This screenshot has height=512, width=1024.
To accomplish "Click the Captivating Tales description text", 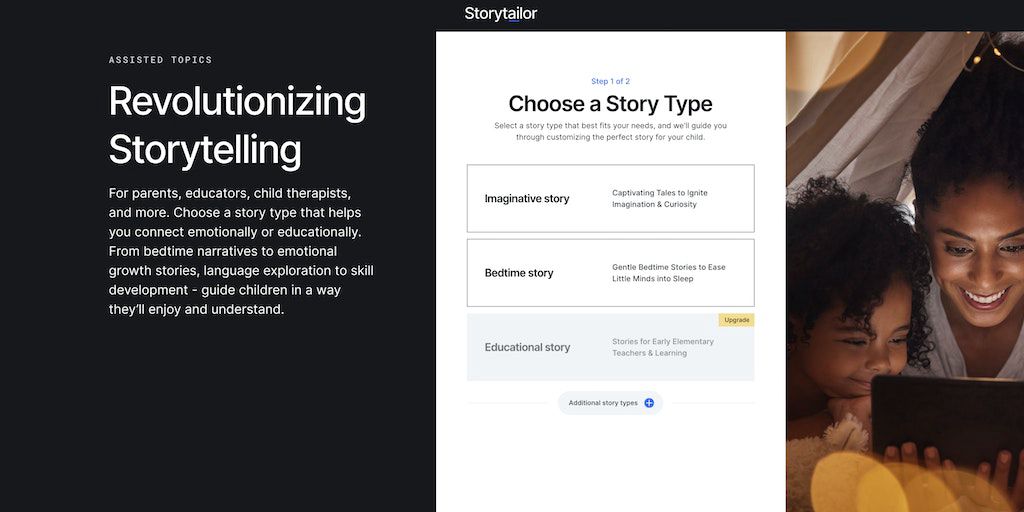I will [x=660, y=199].
